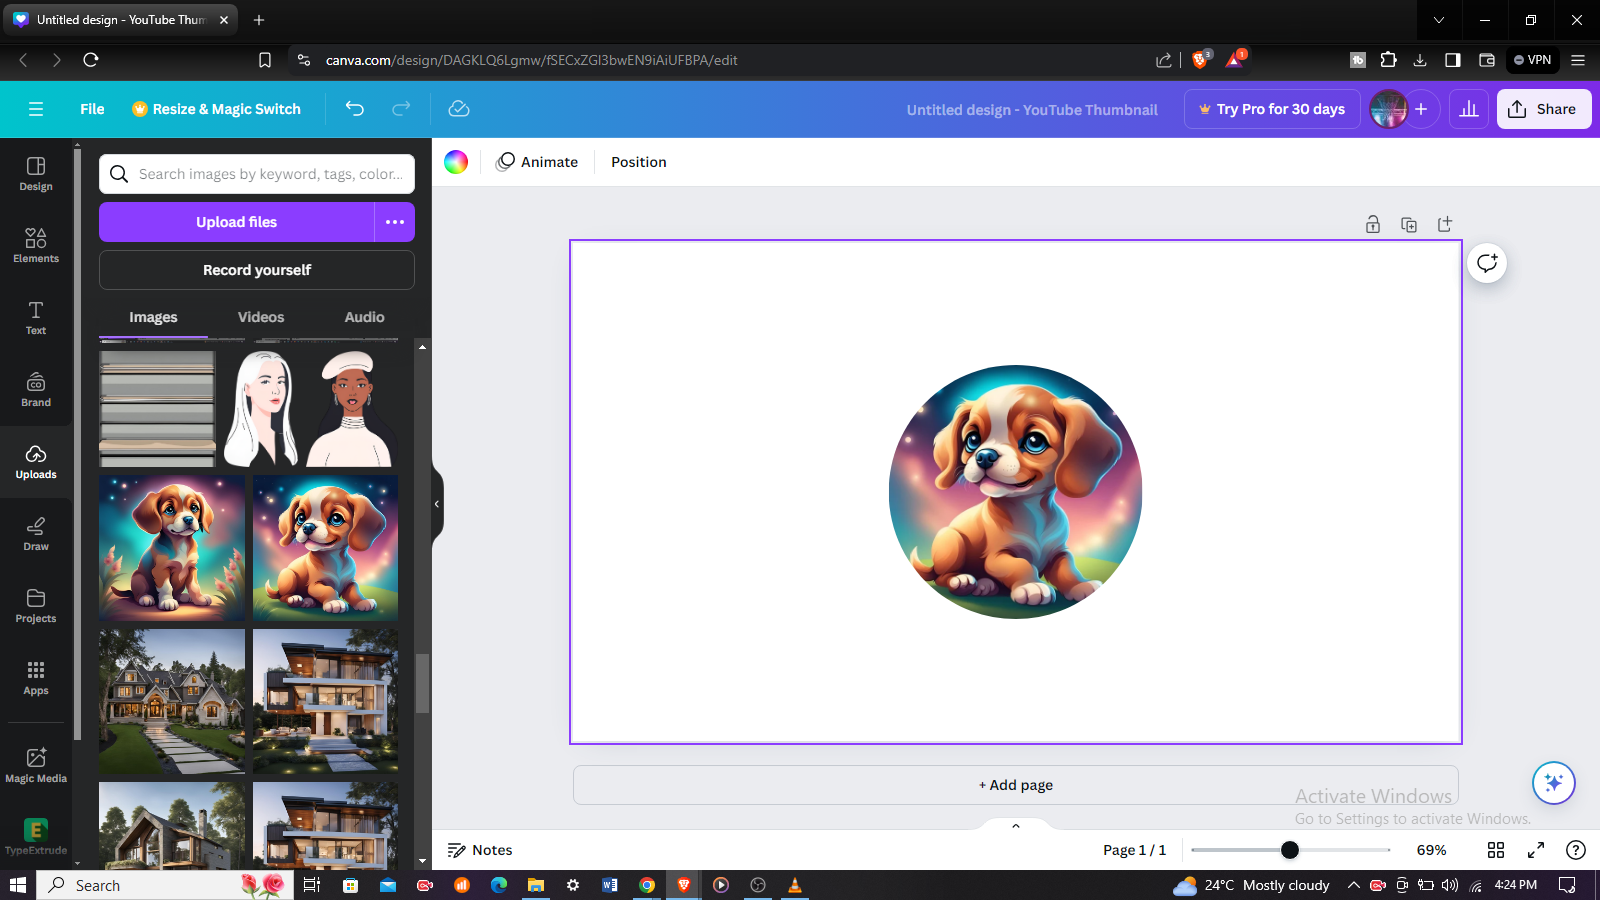
Task: Open upload options three-dots menu
Action: coord(395,222)
